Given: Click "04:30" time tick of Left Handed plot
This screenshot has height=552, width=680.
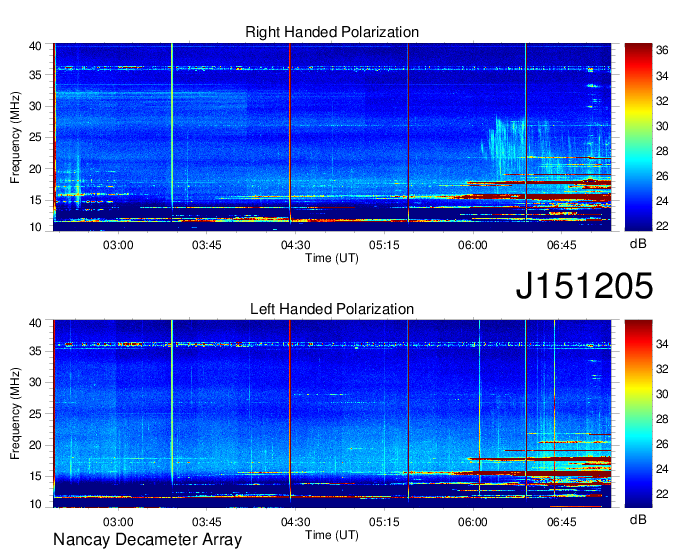Looking at the screenshot, I should point(295,522).
